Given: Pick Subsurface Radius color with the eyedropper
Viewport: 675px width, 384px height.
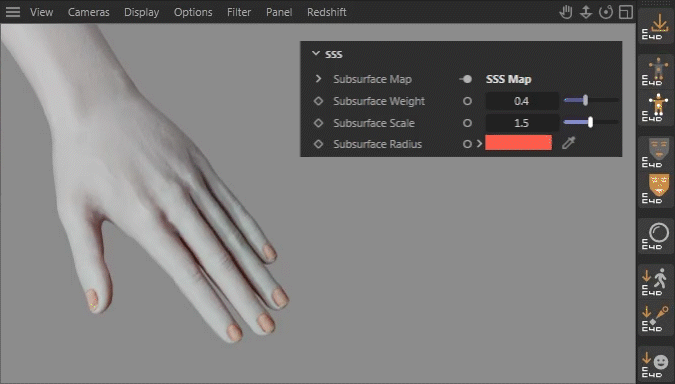Looking at the screenshot, I should (x=569, y=143).
